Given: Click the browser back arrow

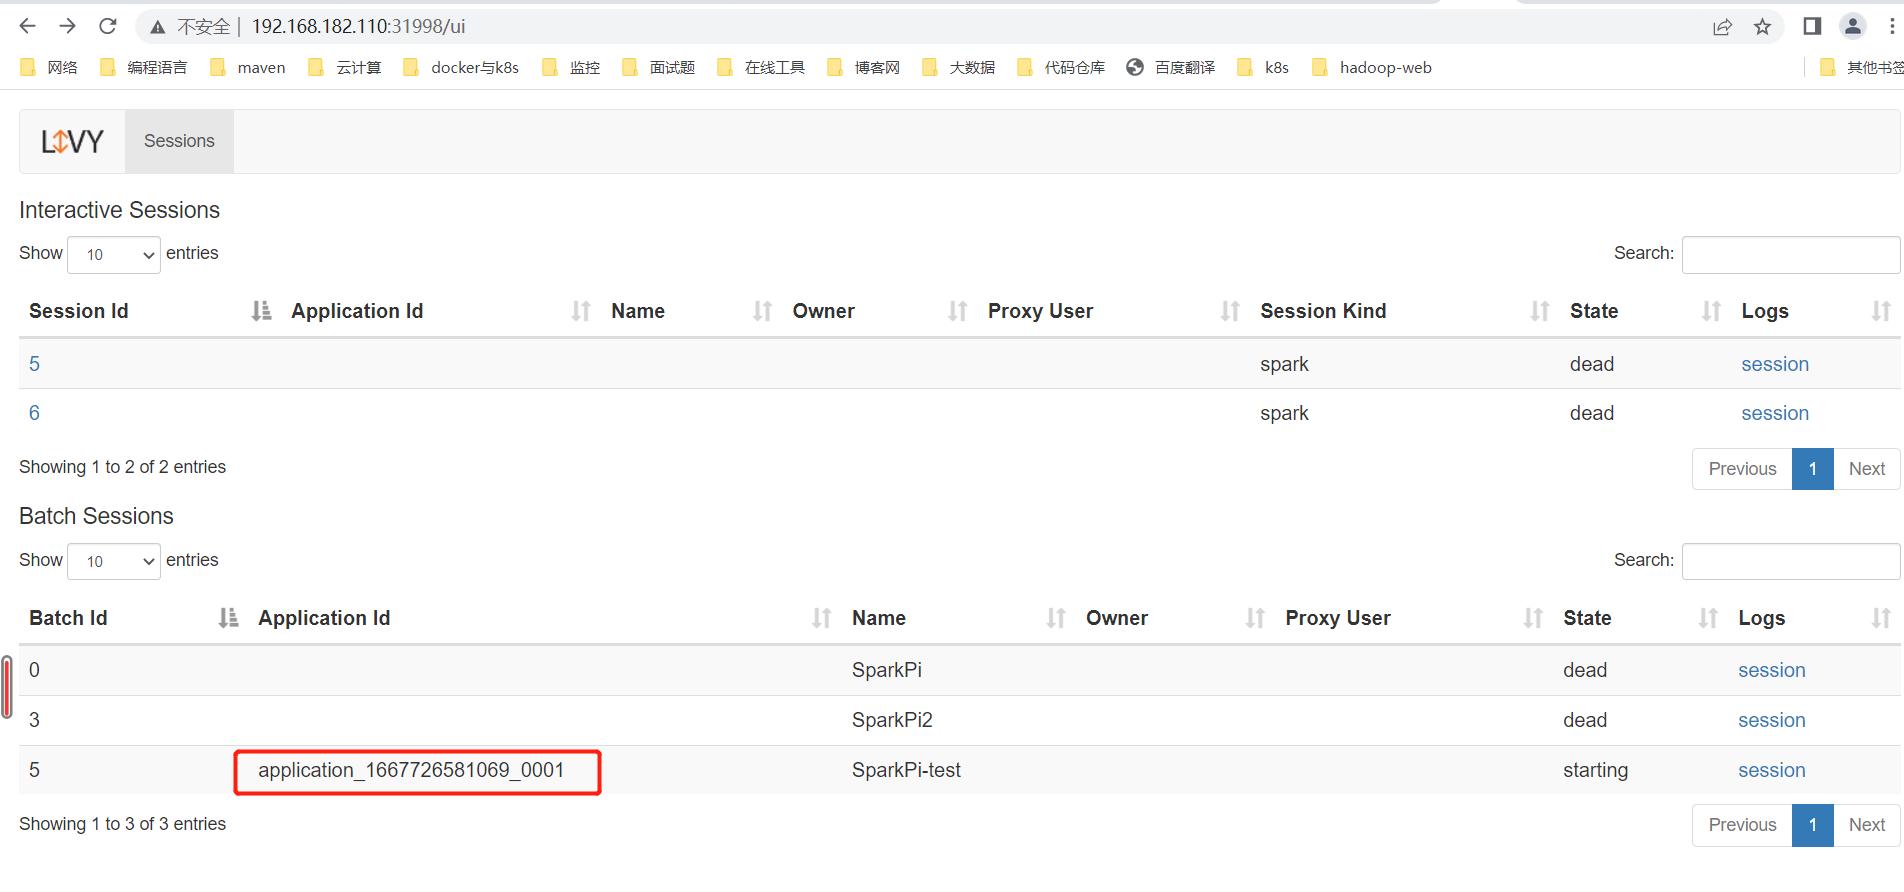Looking at the screenshot, I should (28, 26).
